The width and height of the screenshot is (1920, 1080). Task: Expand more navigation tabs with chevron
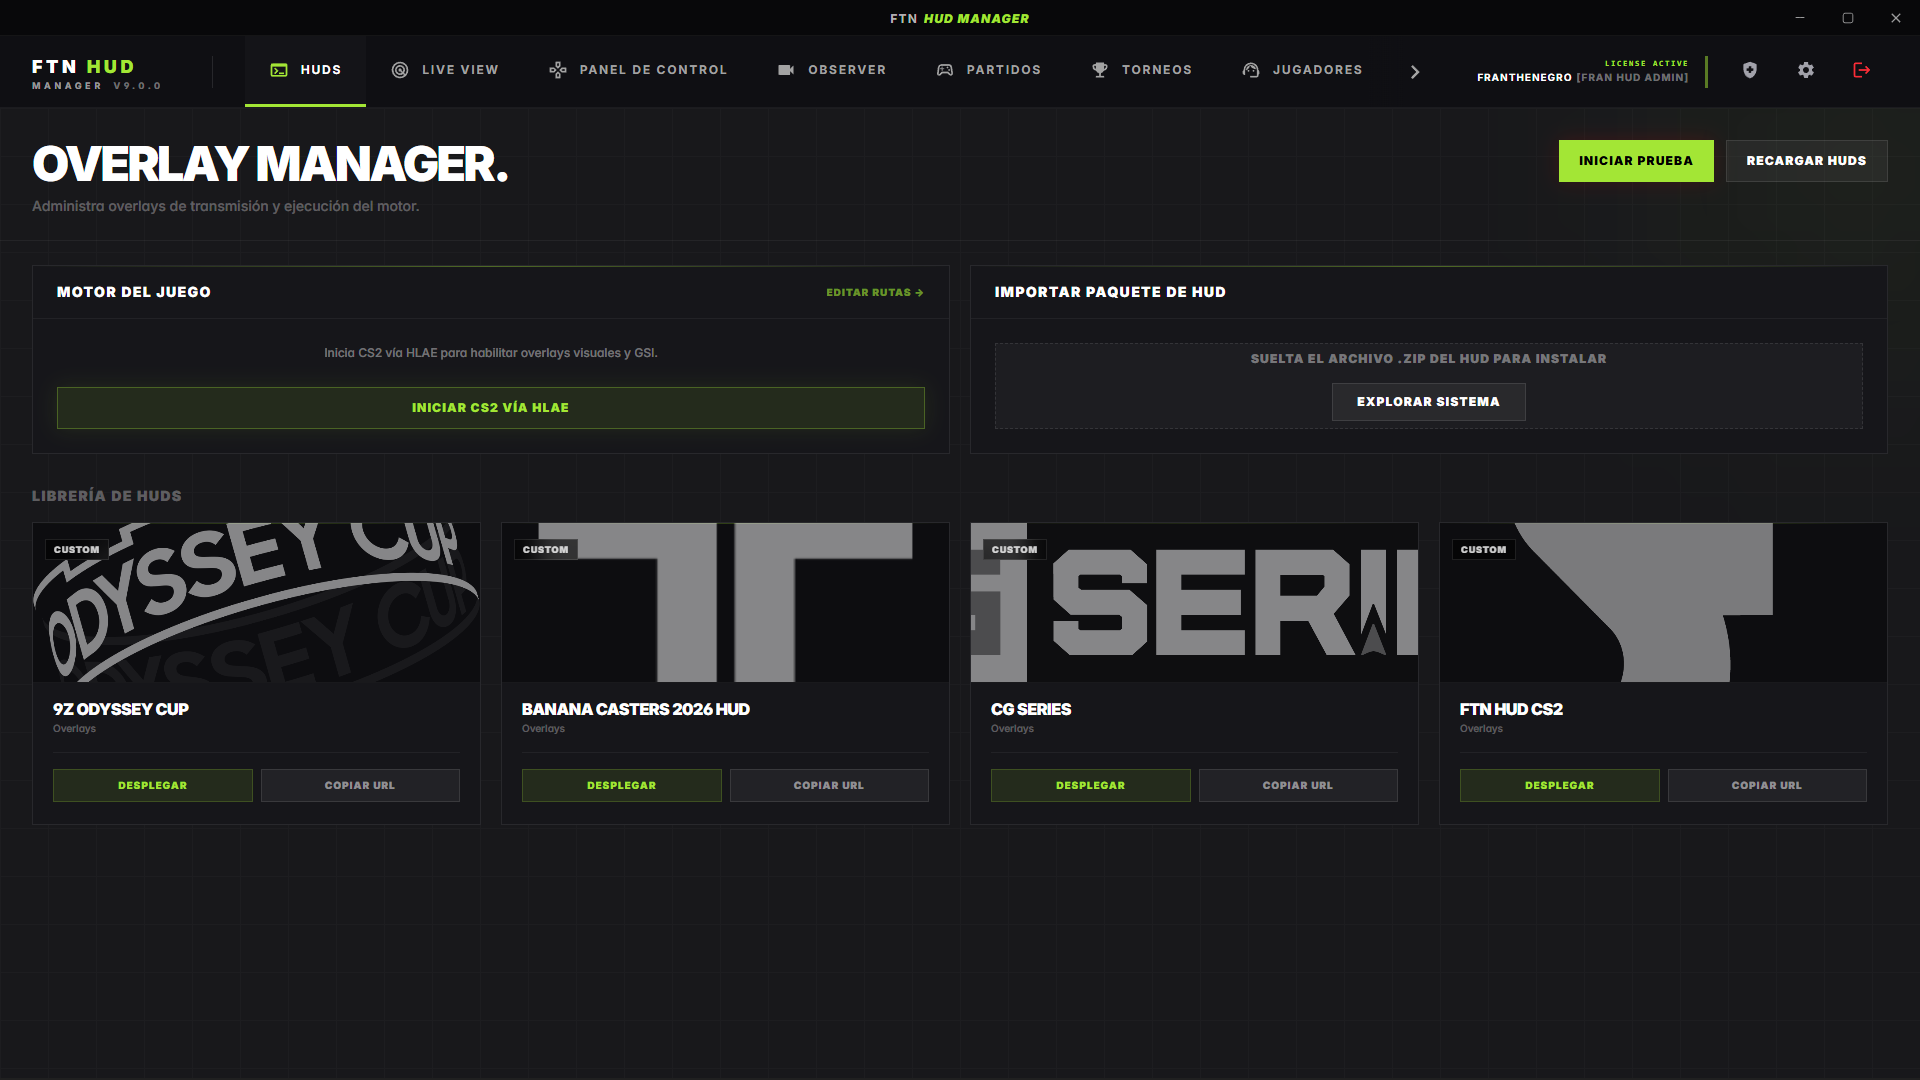coord(1415,71)
